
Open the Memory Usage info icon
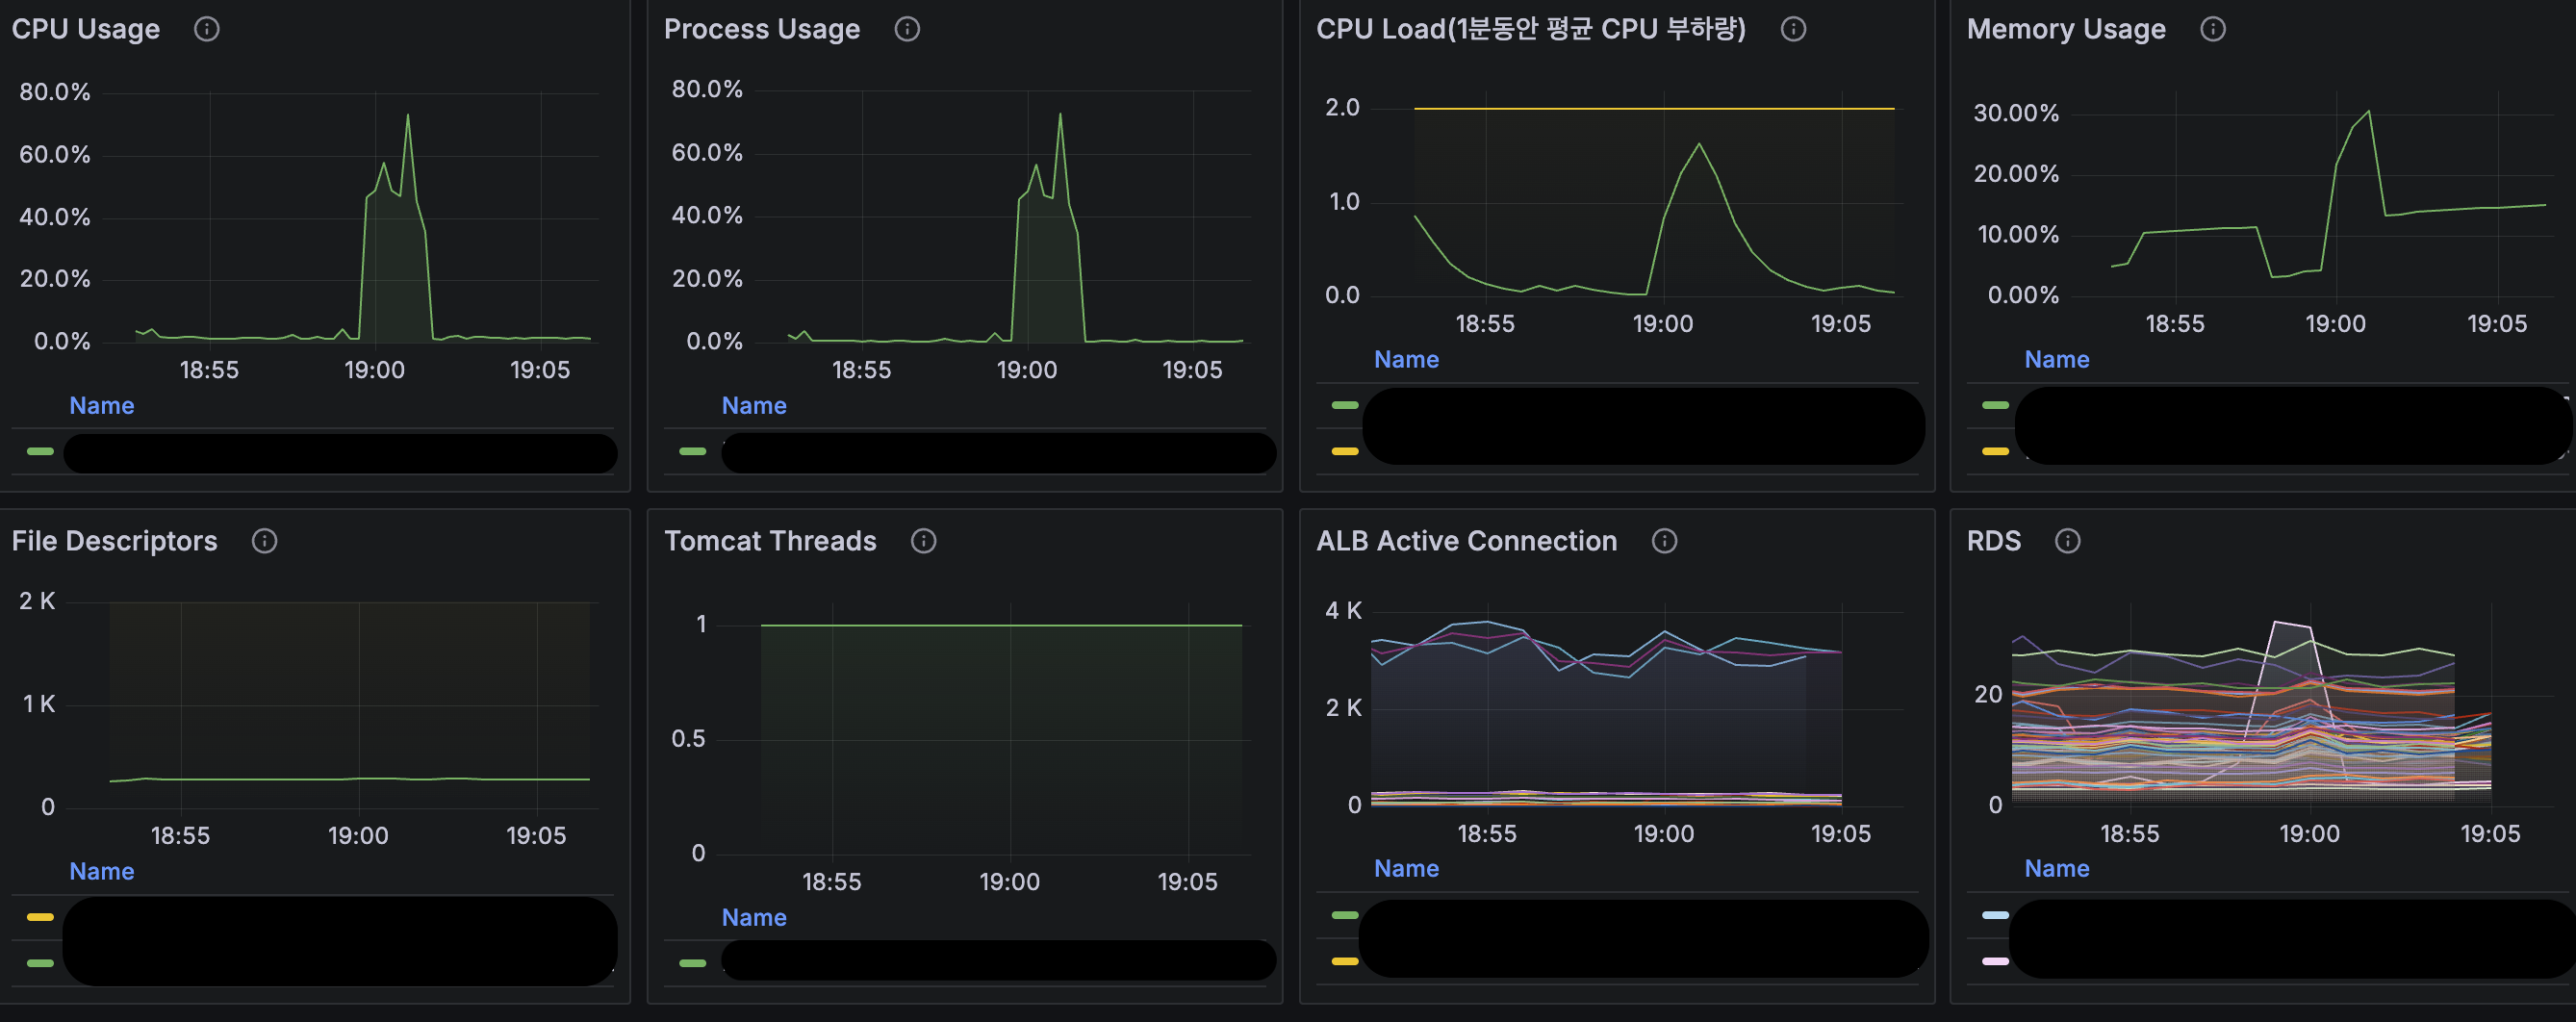2212,29
